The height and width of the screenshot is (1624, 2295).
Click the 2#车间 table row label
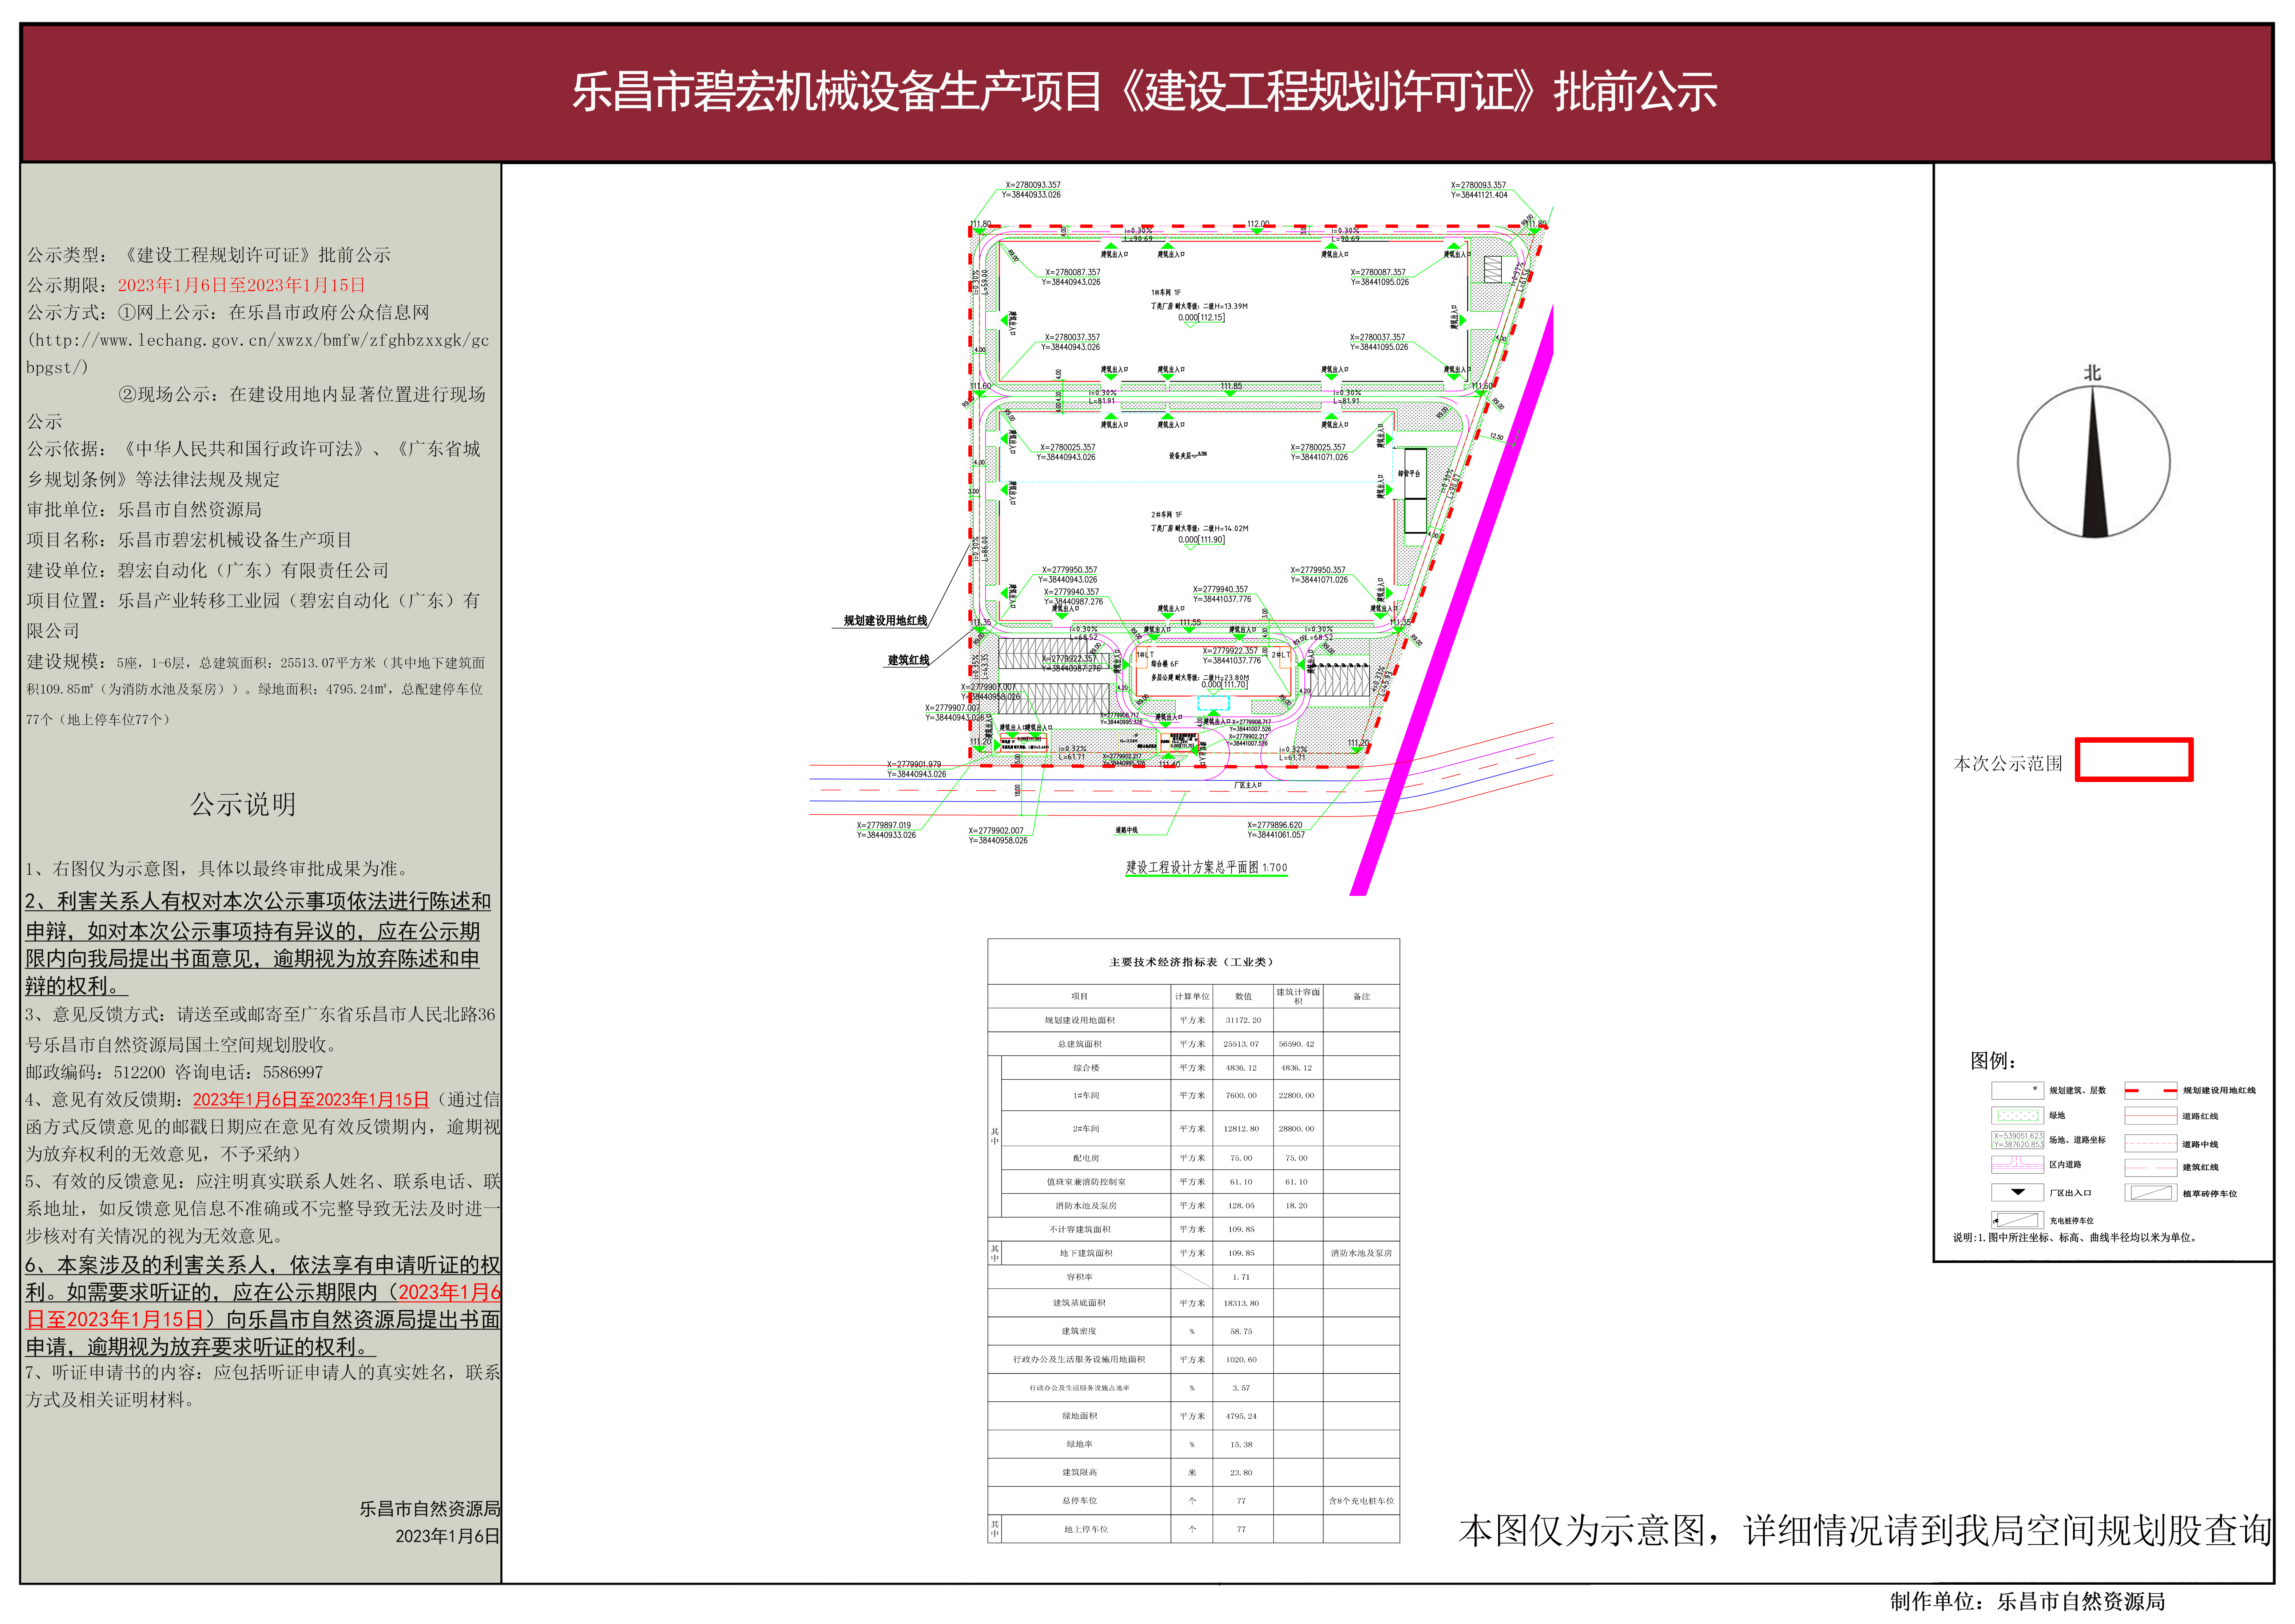(x=1086, y=1129)
